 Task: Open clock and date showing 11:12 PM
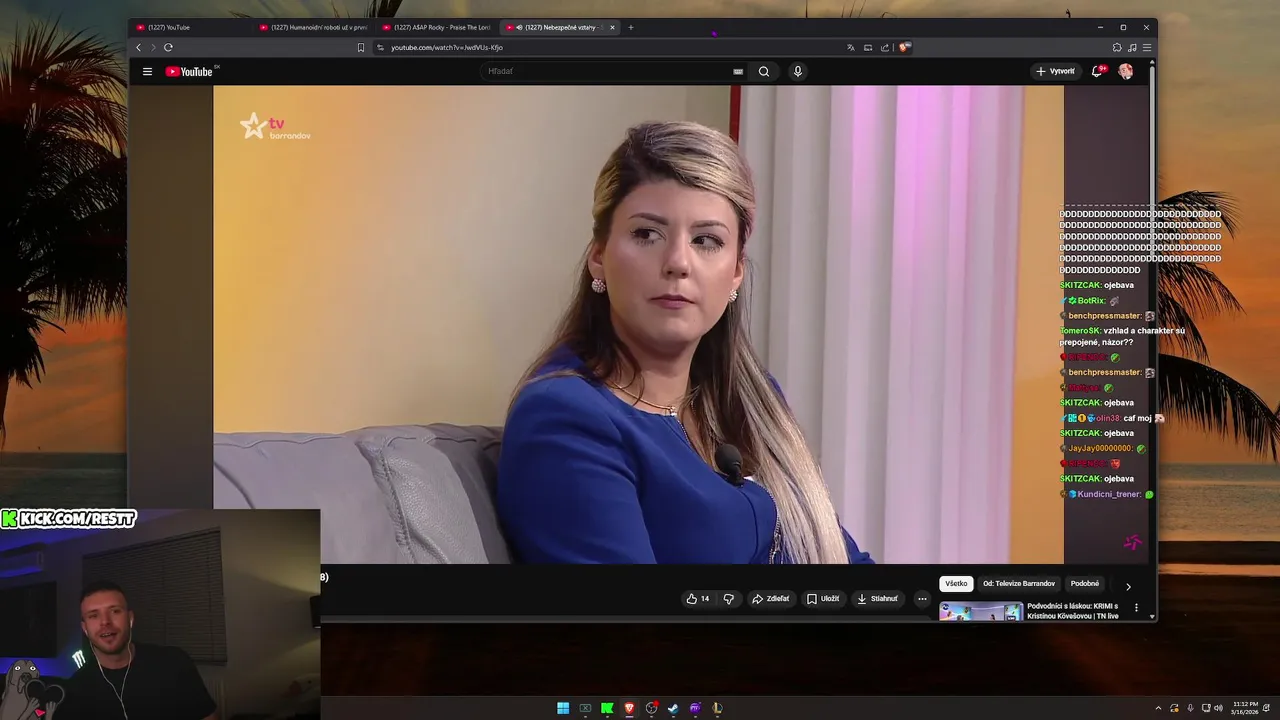pos(1245,708)
